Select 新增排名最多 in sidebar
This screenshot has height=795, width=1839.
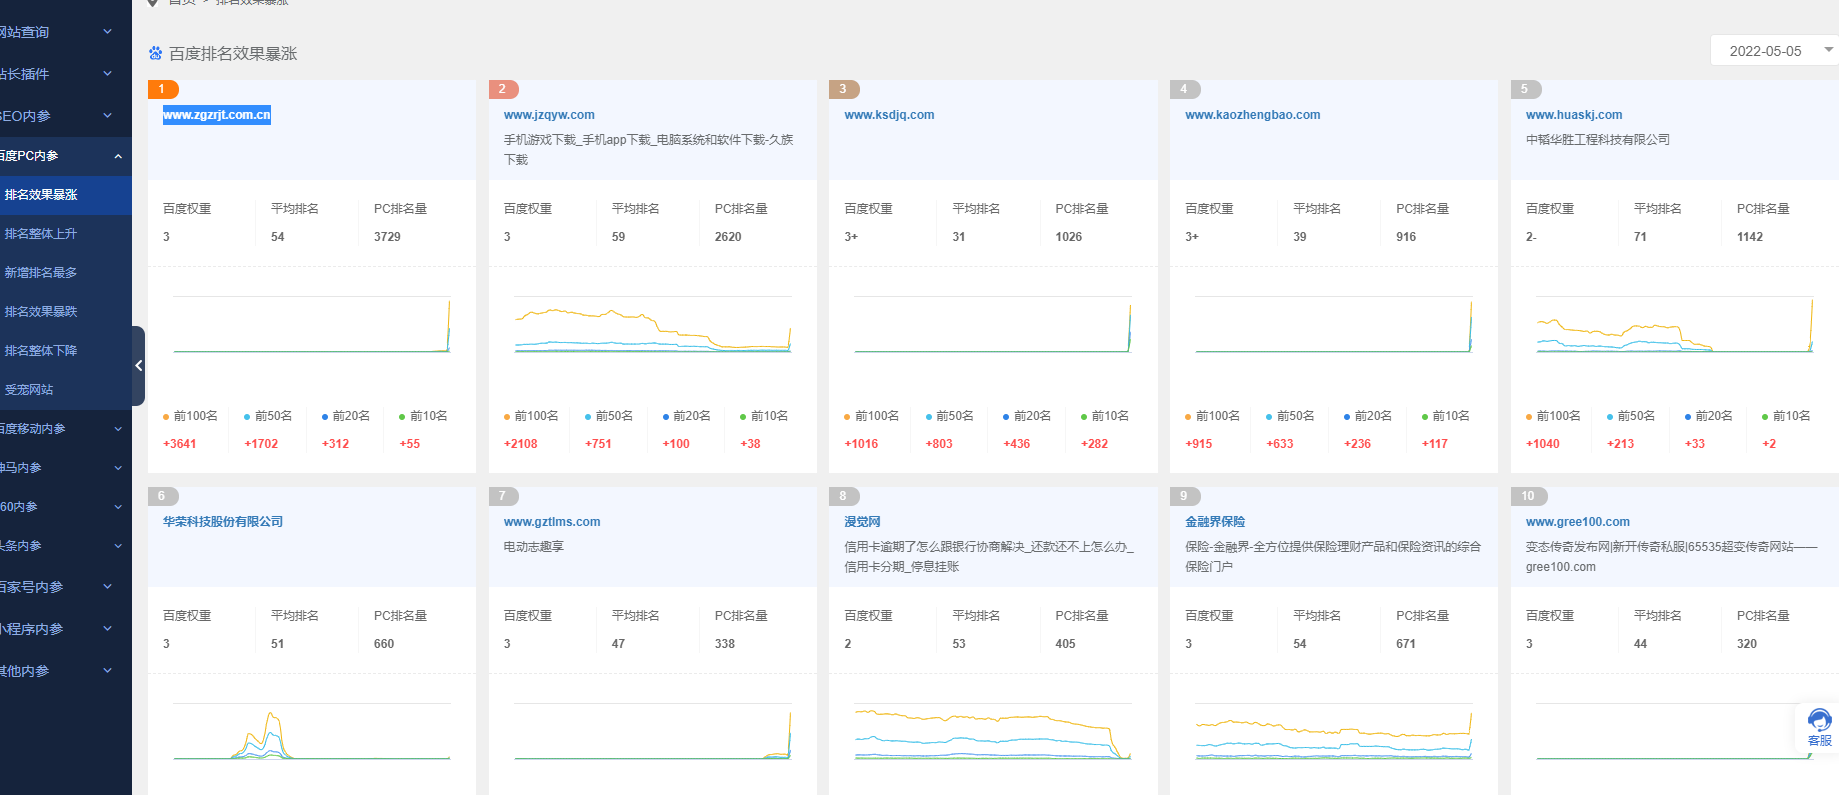point(66,273)
